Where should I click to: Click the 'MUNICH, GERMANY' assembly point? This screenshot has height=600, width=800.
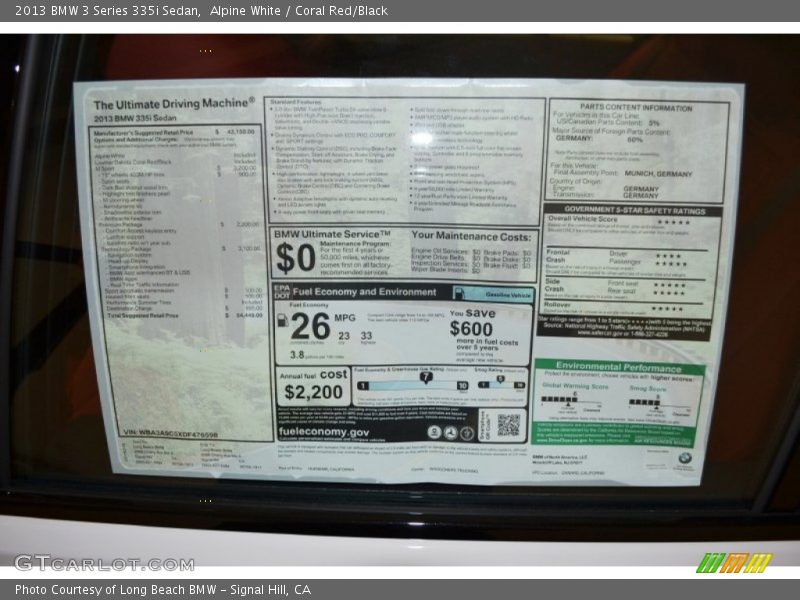pos(658,173)
